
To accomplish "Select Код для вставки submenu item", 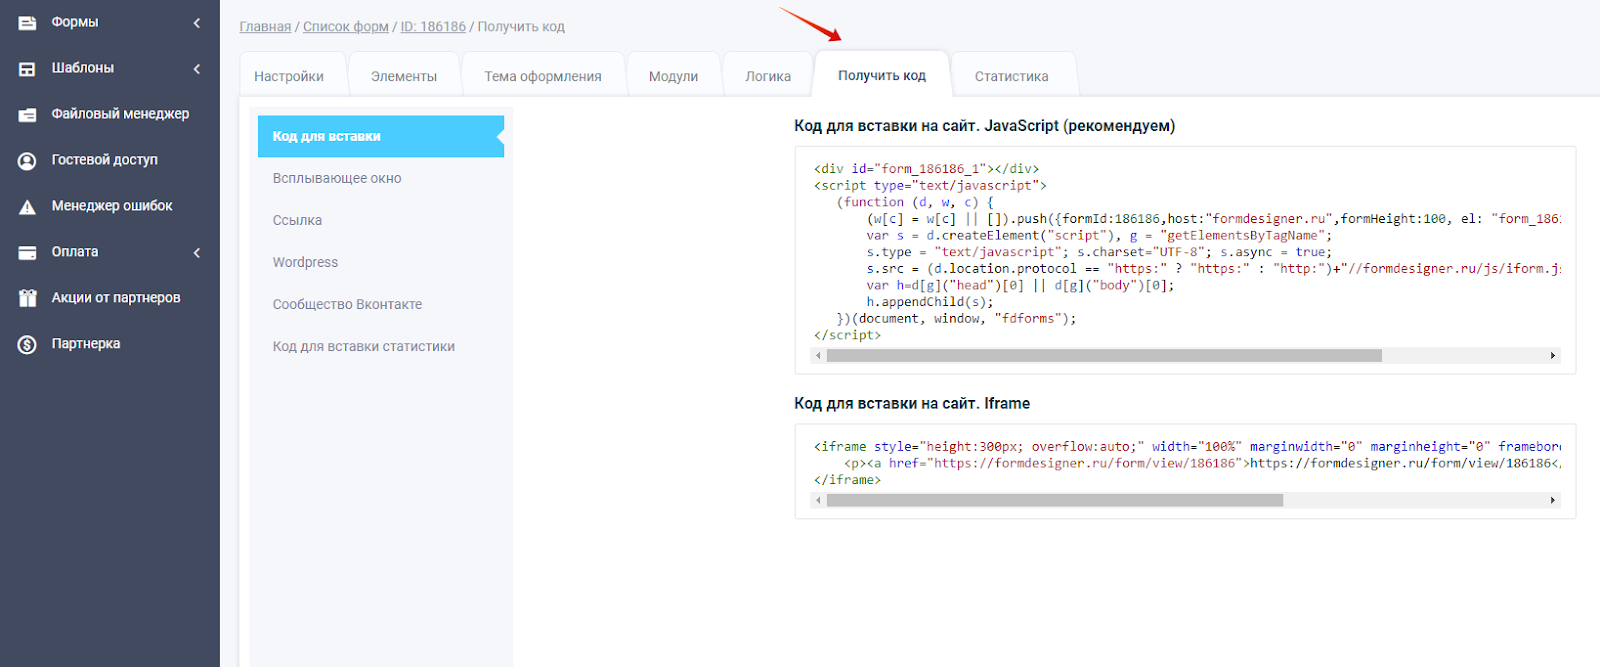I will point(381,136).
